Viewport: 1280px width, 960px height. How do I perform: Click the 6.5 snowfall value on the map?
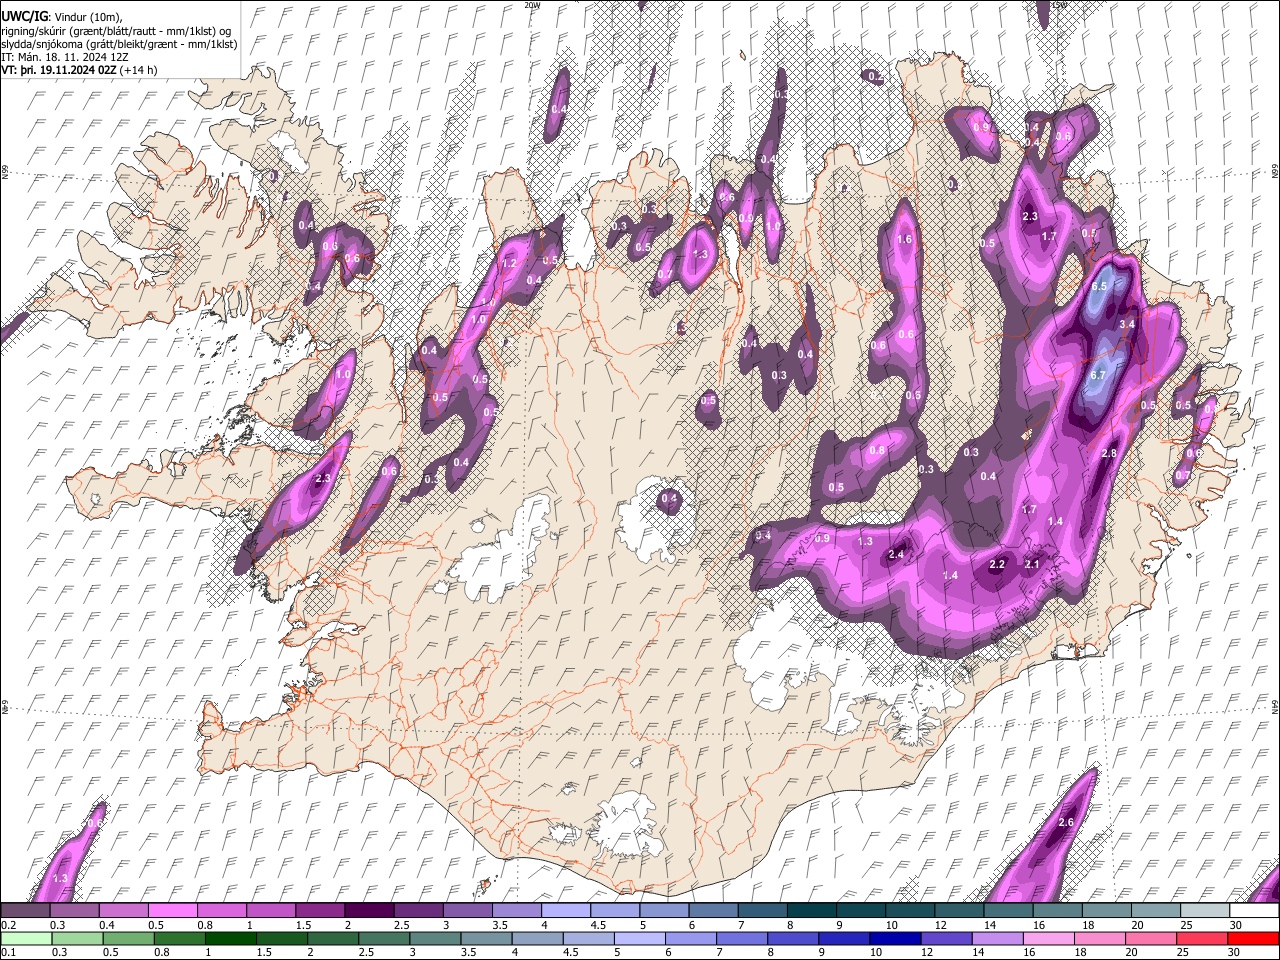pos(1100,286)
